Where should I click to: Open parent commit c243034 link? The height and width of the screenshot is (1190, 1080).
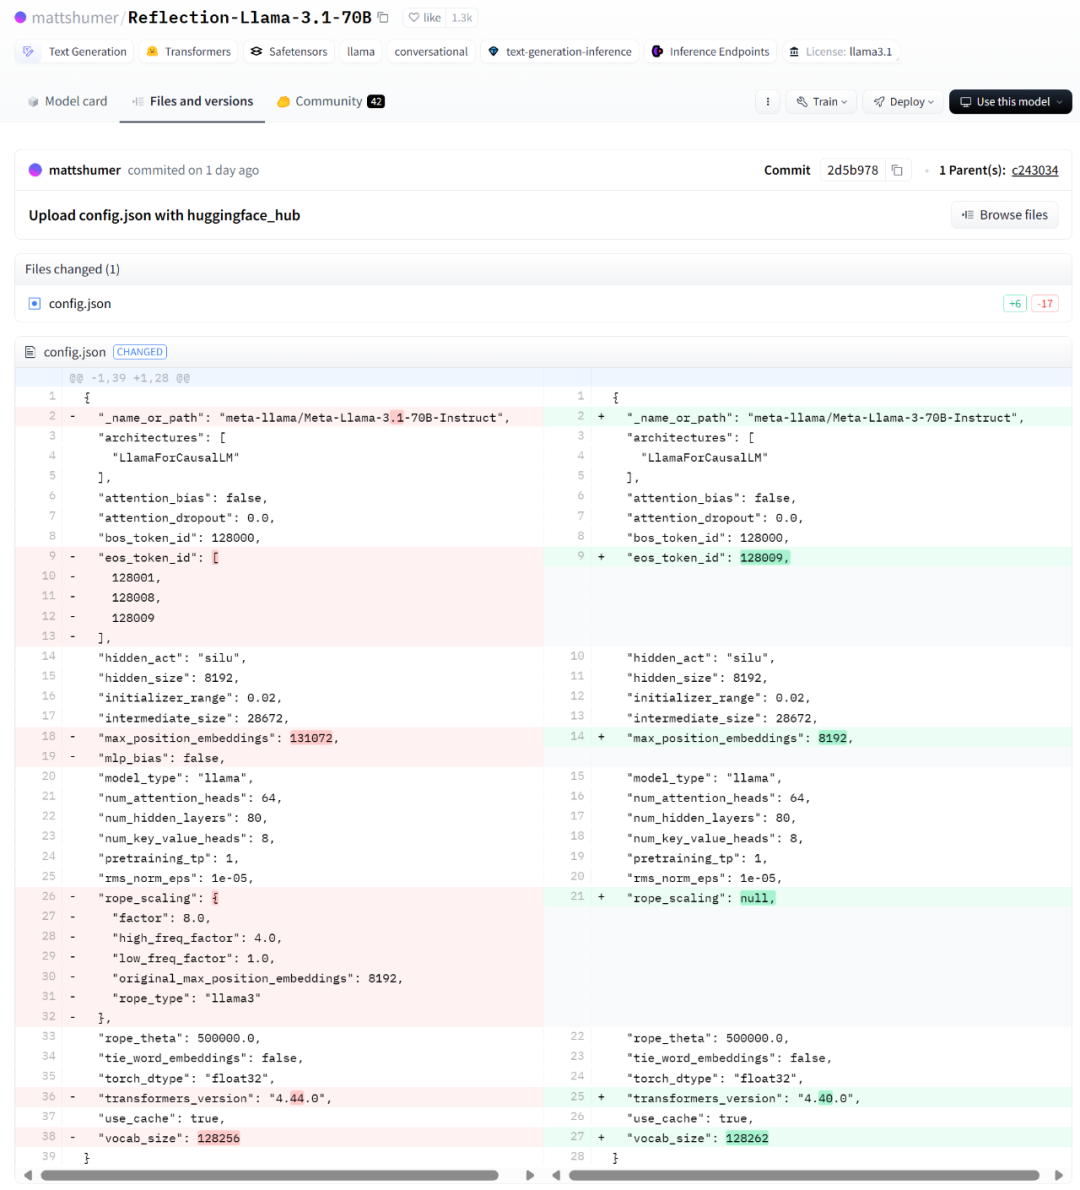[x=1034, y=170]
